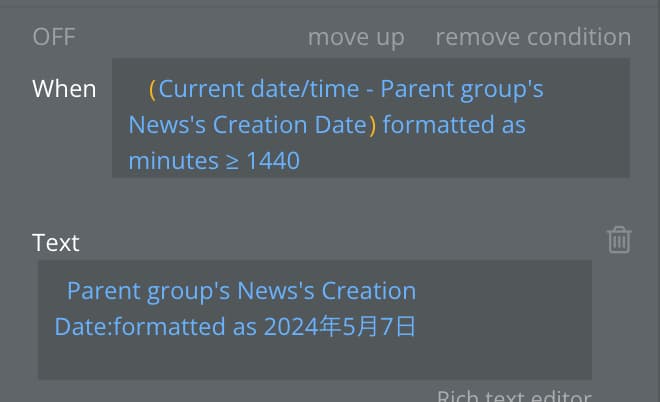Select the ≥ comparison operator
Screen dimensions: 660x402
point(232,162)
